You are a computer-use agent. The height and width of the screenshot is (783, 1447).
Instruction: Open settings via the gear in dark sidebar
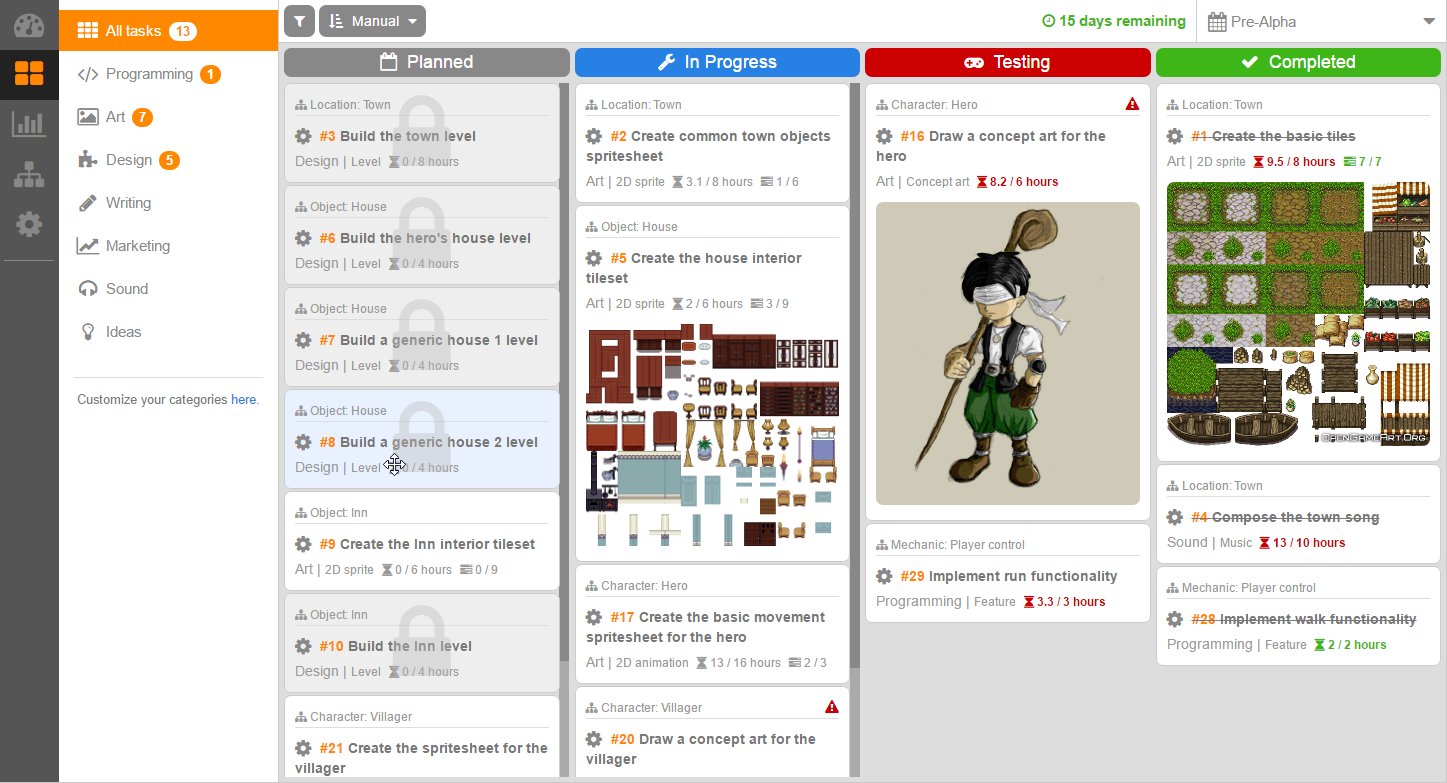click(29, 225)
